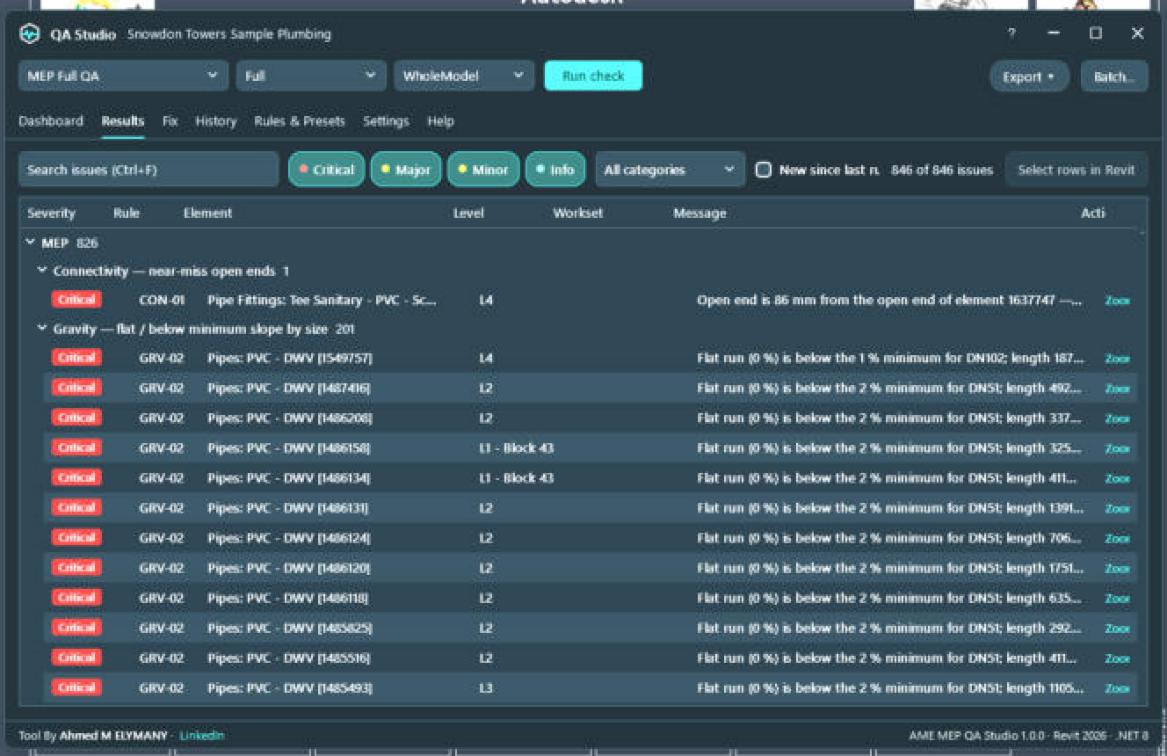Open the Help tab
This screenshot has width=1167, height=756.
(x=441, y=121)
